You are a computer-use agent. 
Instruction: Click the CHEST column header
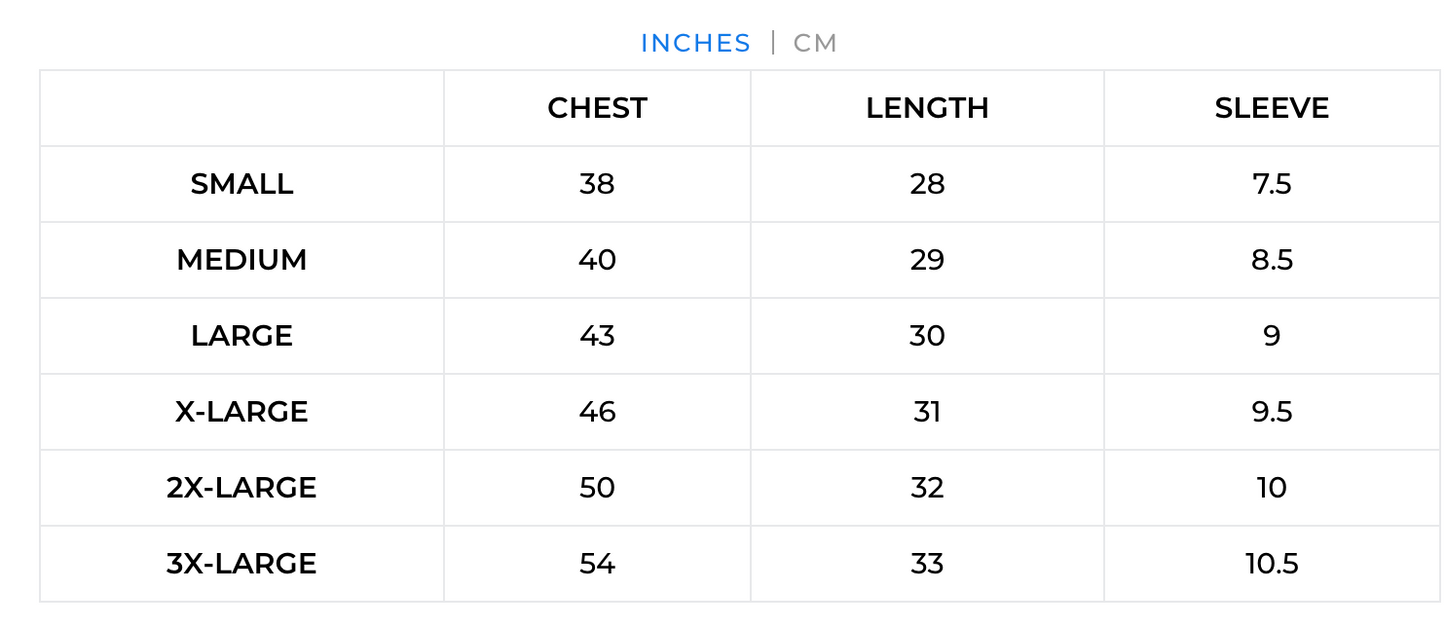coord(597,108)
